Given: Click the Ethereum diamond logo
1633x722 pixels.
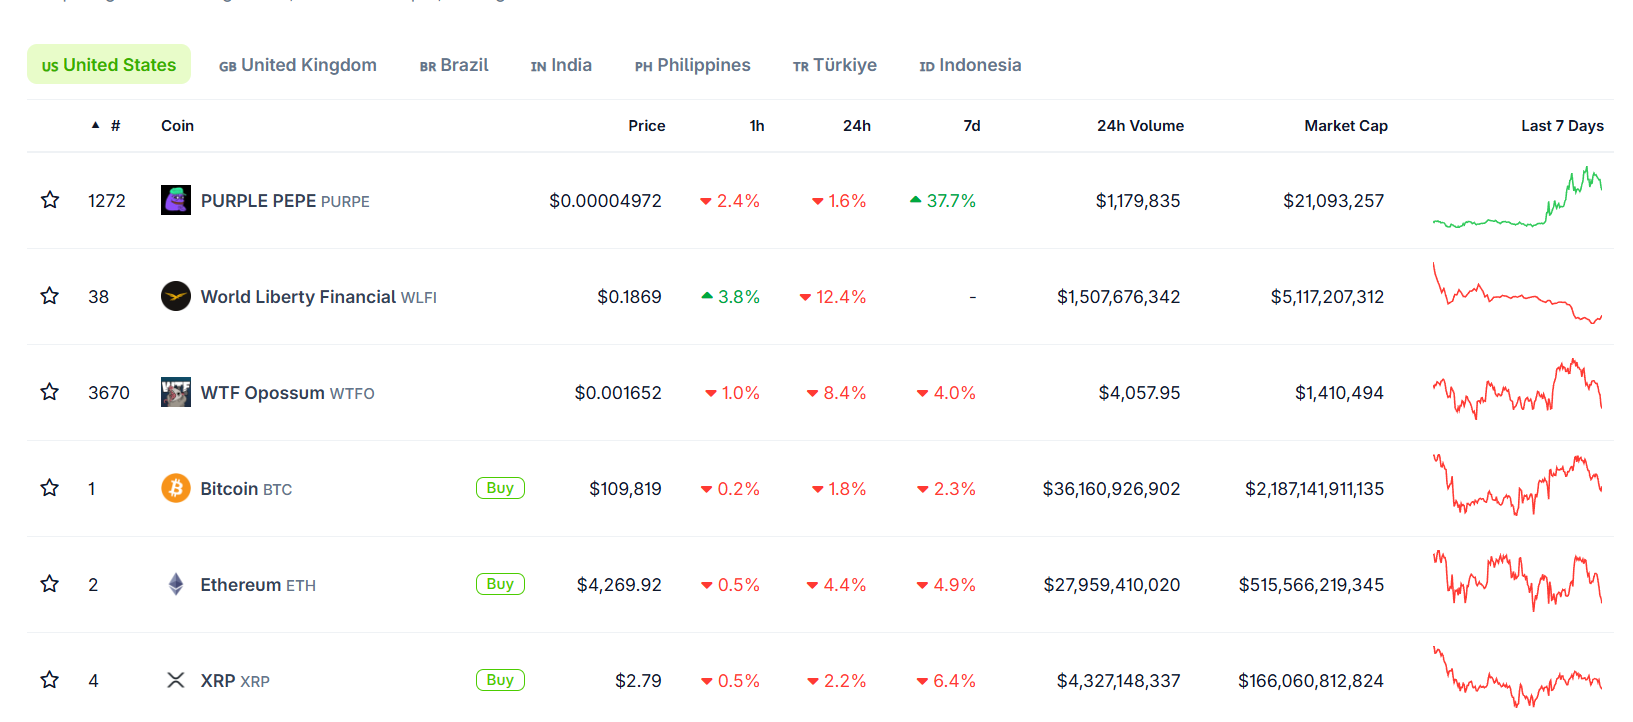Looking at the screenshot, I should tap(176, 584).
